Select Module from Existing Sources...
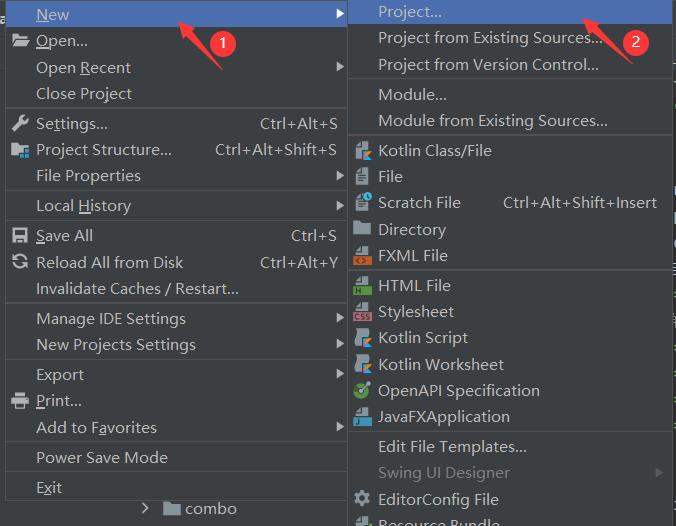This screenshot has height=526, width=676. pos(510,121)
